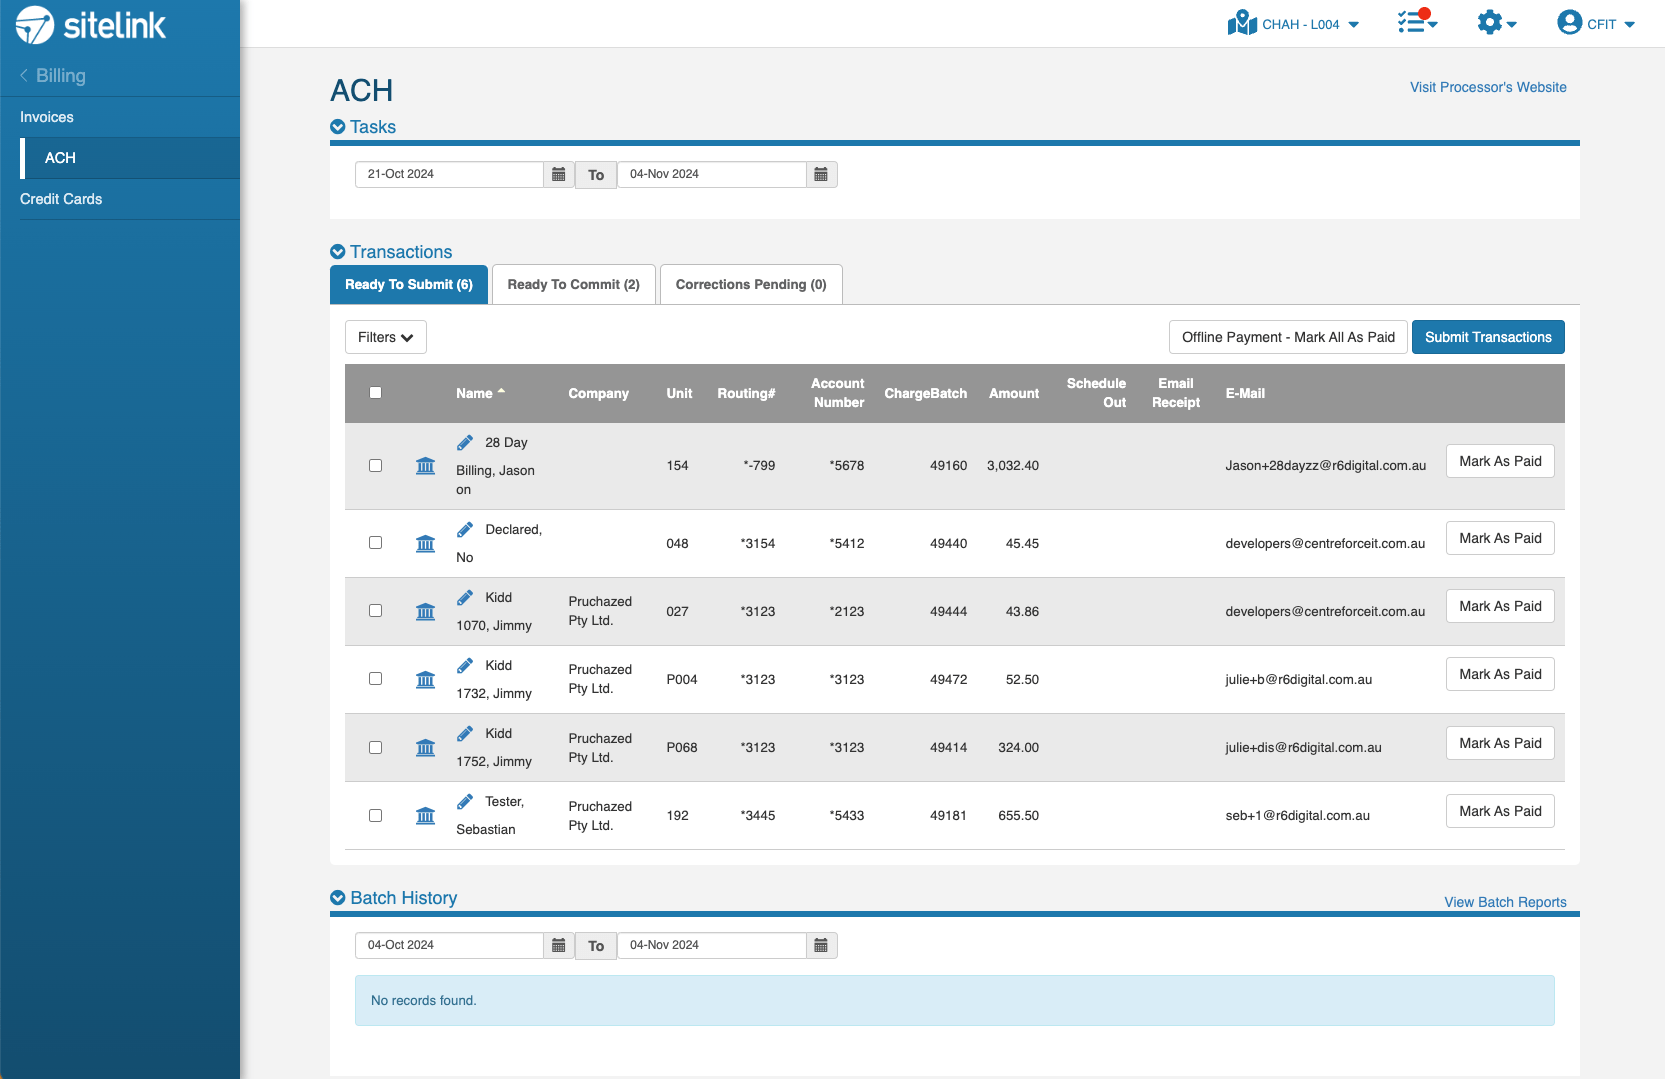1665x1079 pixels.
Task: Click the Submit Transactions button
Action: pos(1487,338)
